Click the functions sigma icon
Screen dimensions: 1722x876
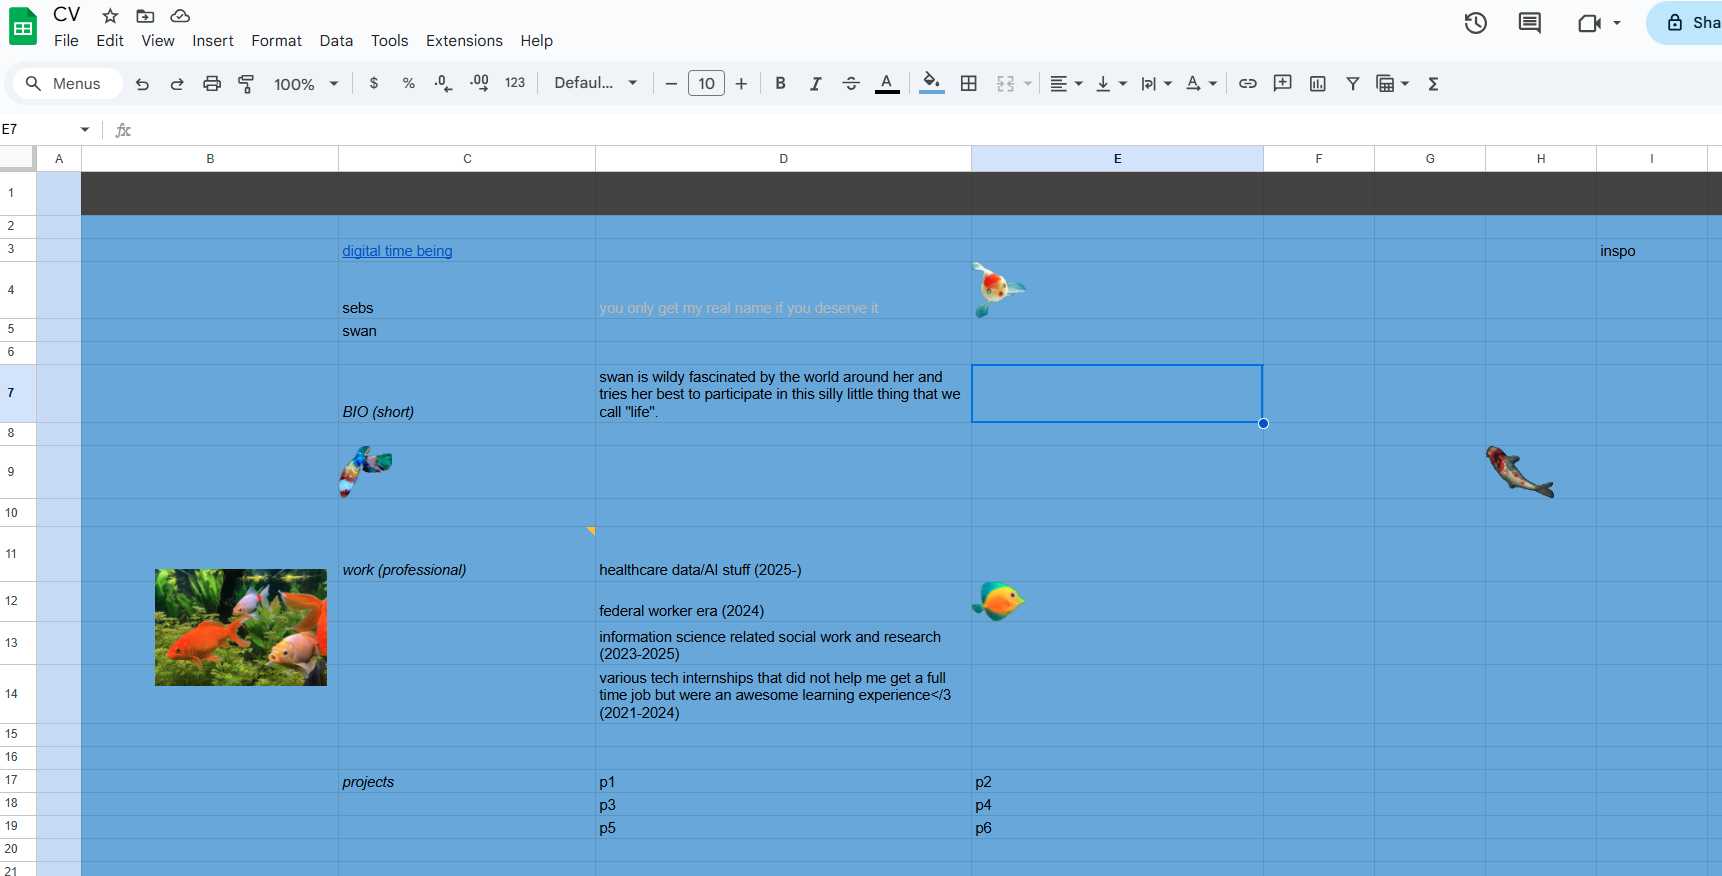point(1433,84)
